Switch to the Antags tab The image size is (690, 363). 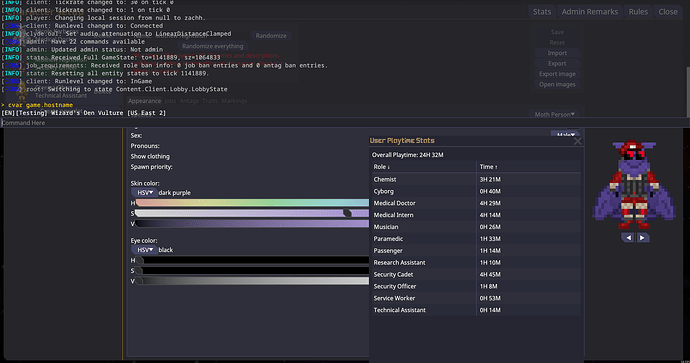coord(189,101)
